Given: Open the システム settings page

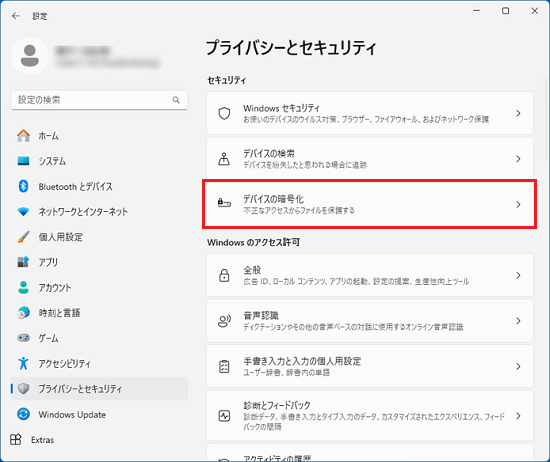Looking at the screenshot, I should click(x=100, y=161).
